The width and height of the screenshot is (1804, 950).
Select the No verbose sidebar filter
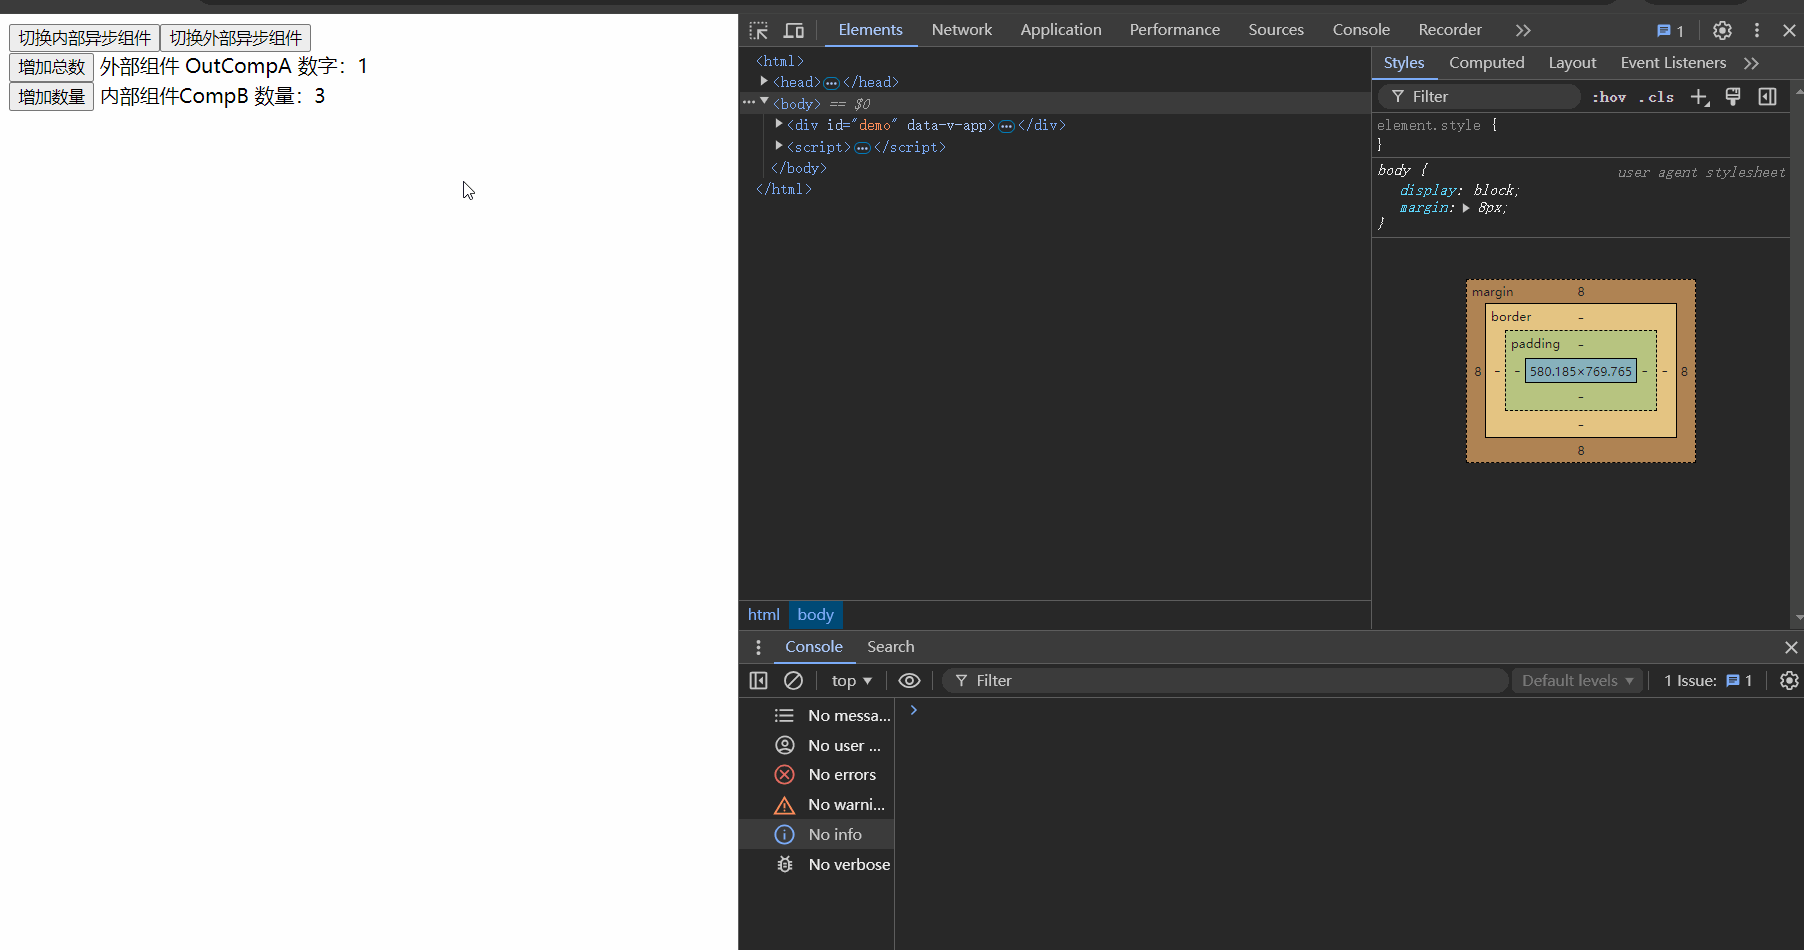[x=817, y=865]
